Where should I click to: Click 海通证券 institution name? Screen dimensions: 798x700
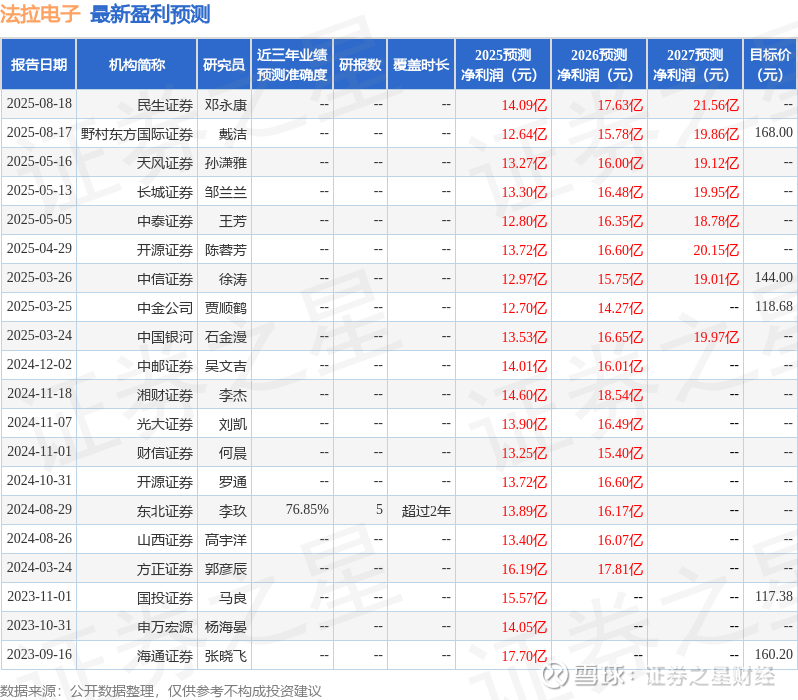coord(165,657)
